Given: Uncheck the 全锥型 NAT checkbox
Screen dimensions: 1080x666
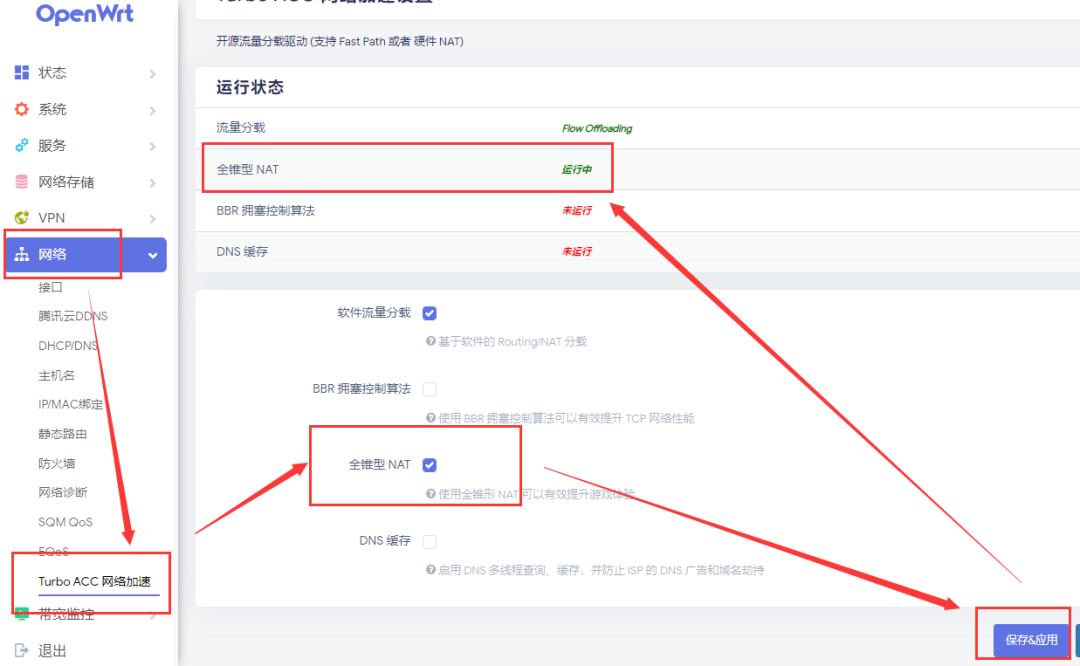Looking at the screenshot, I should coord(430,465).
